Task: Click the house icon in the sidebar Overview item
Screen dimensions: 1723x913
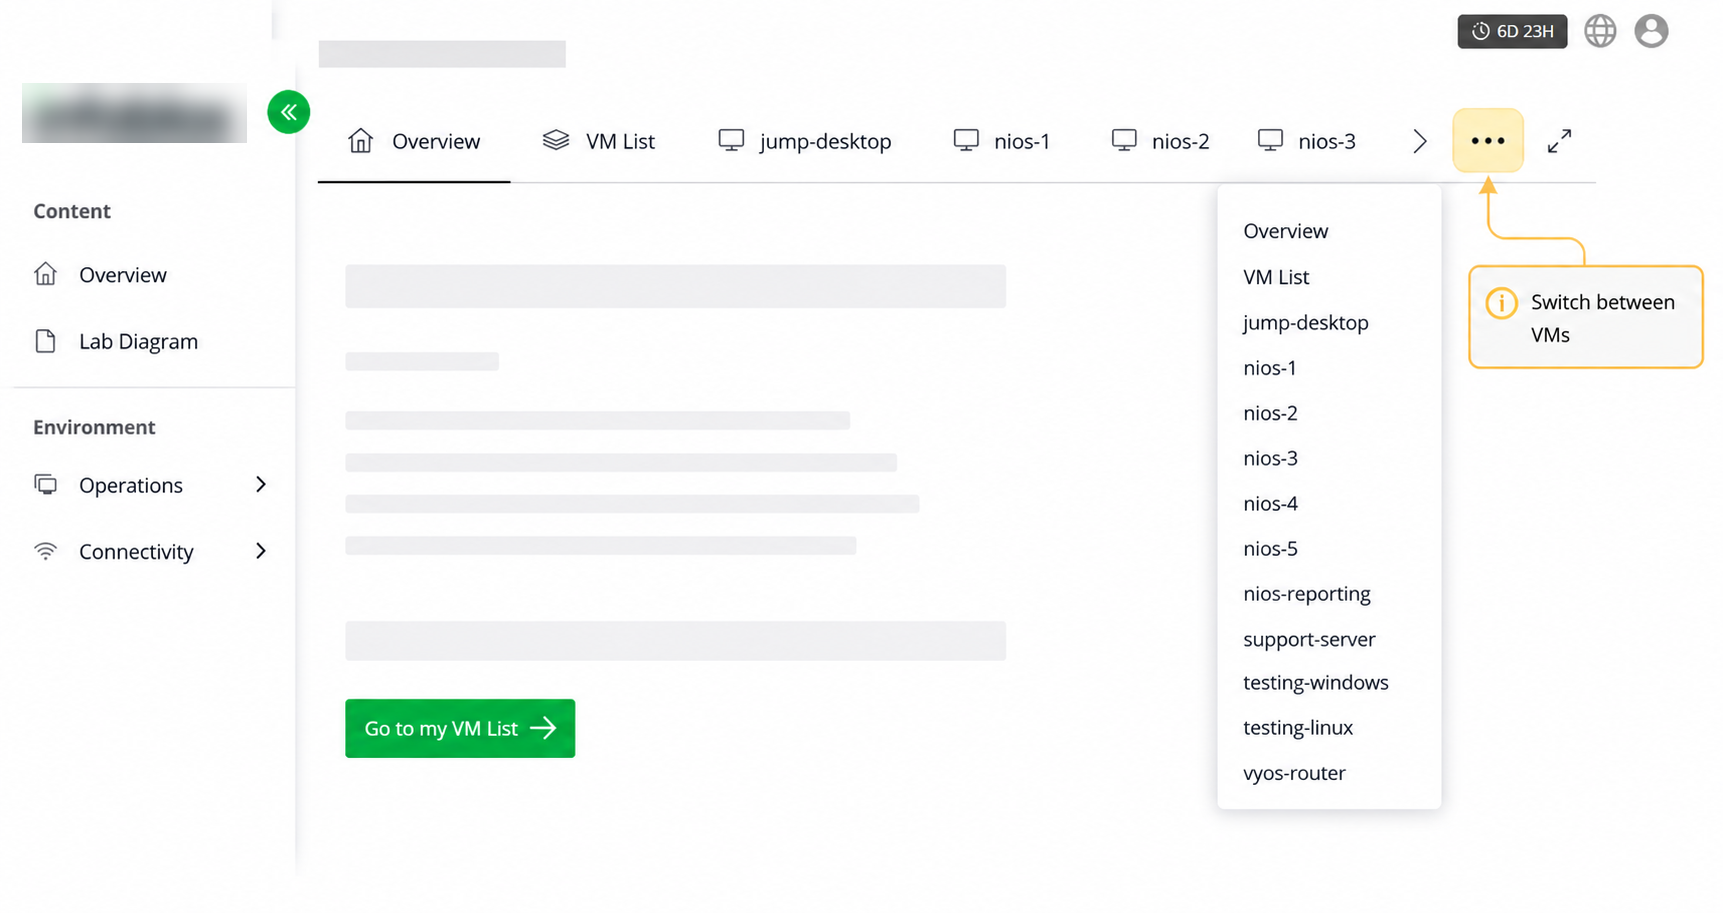Action: (46, 274)
